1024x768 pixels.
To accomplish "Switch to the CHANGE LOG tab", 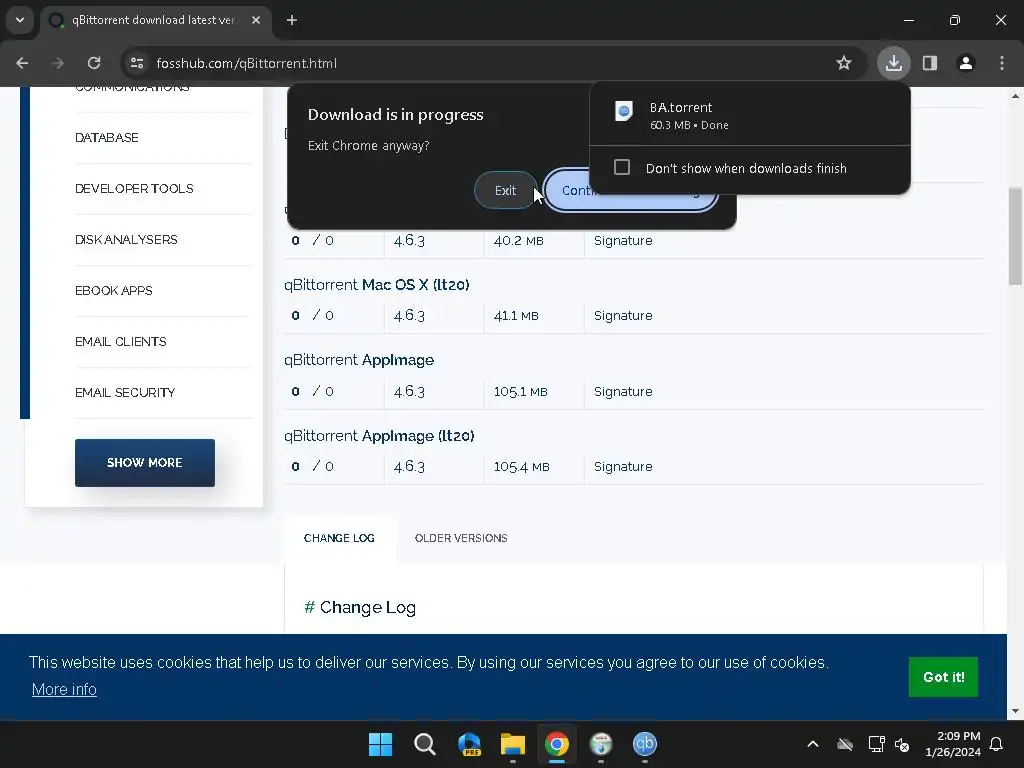I will [x=339, y=538].
